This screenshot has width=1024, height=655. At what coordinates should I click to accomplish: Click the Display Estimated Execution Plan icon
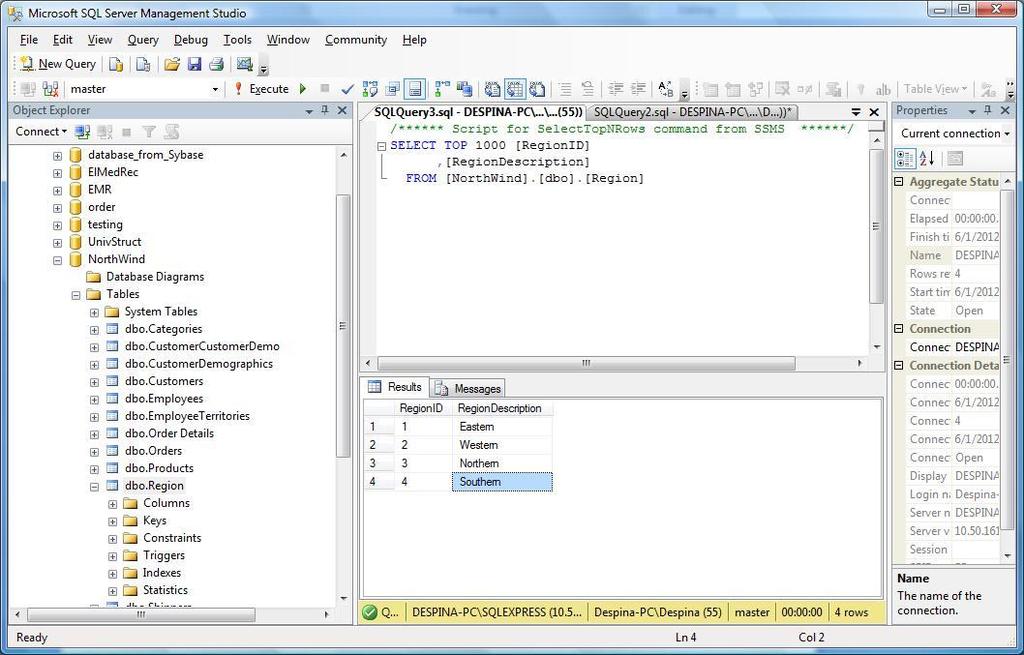[x=370, y=89]
